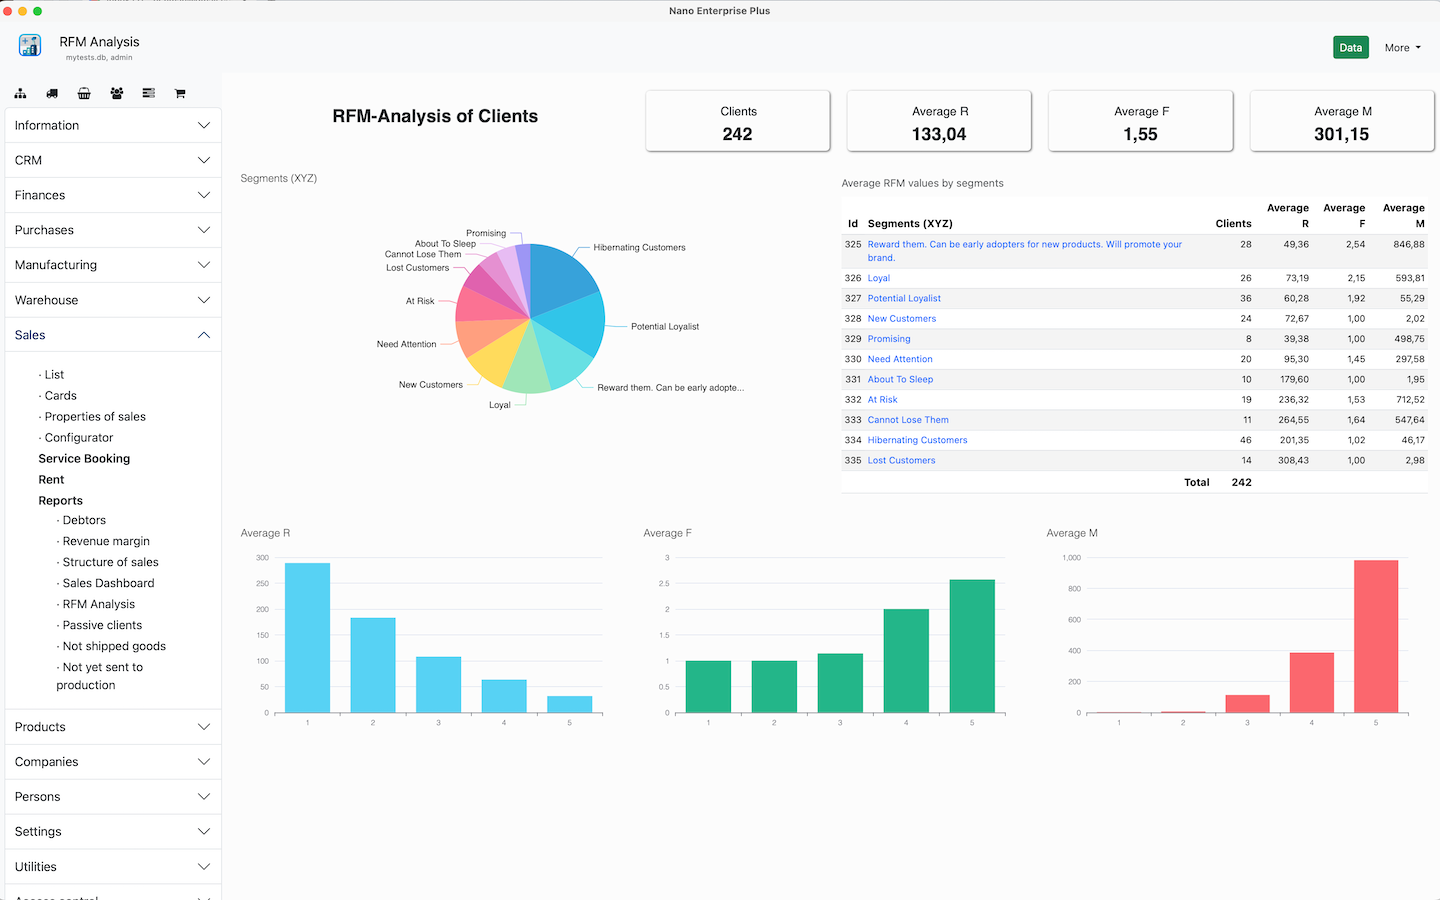Open the Debtors report
The image size is (1440, 900).
(84, 520)
